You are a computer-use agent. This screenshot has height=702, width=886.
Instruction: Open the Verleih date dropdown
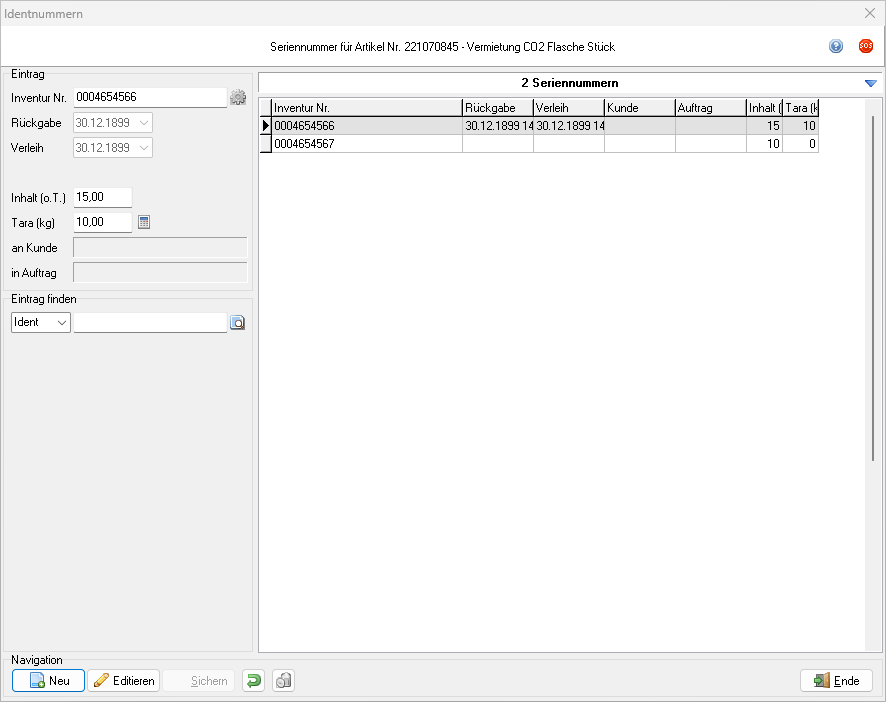(145, 147)
